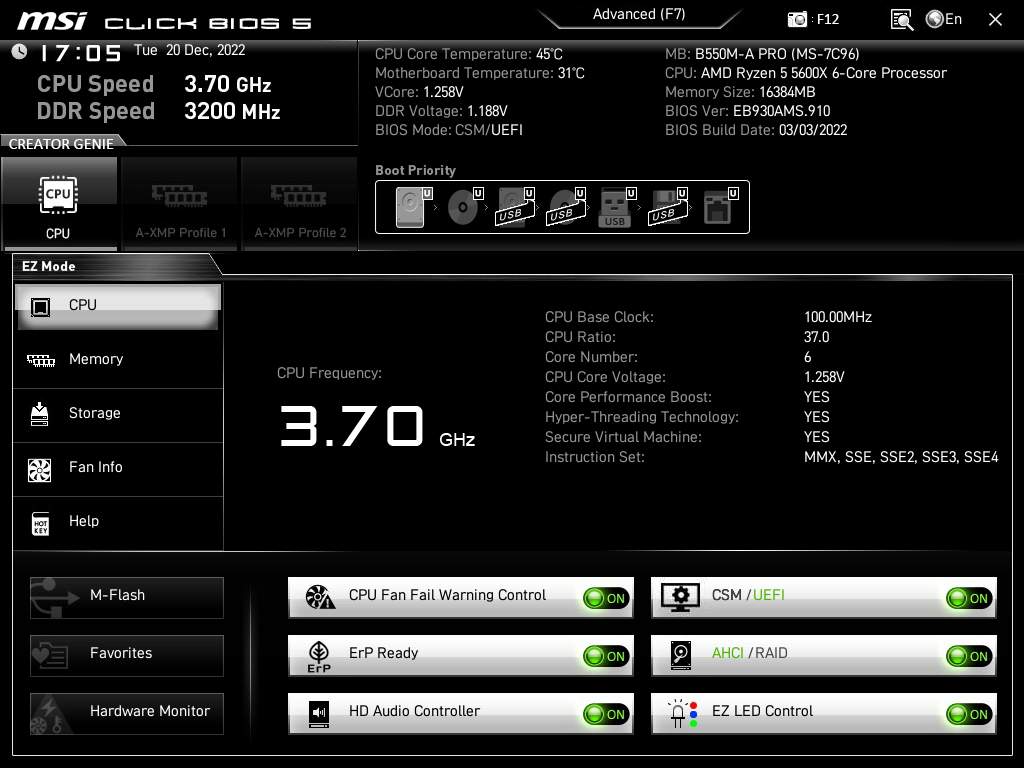Image resolution: width=1024 pixels, height=768 pixels.
Task: Select the hard disk boot device icon
Action: pos(413,207)
